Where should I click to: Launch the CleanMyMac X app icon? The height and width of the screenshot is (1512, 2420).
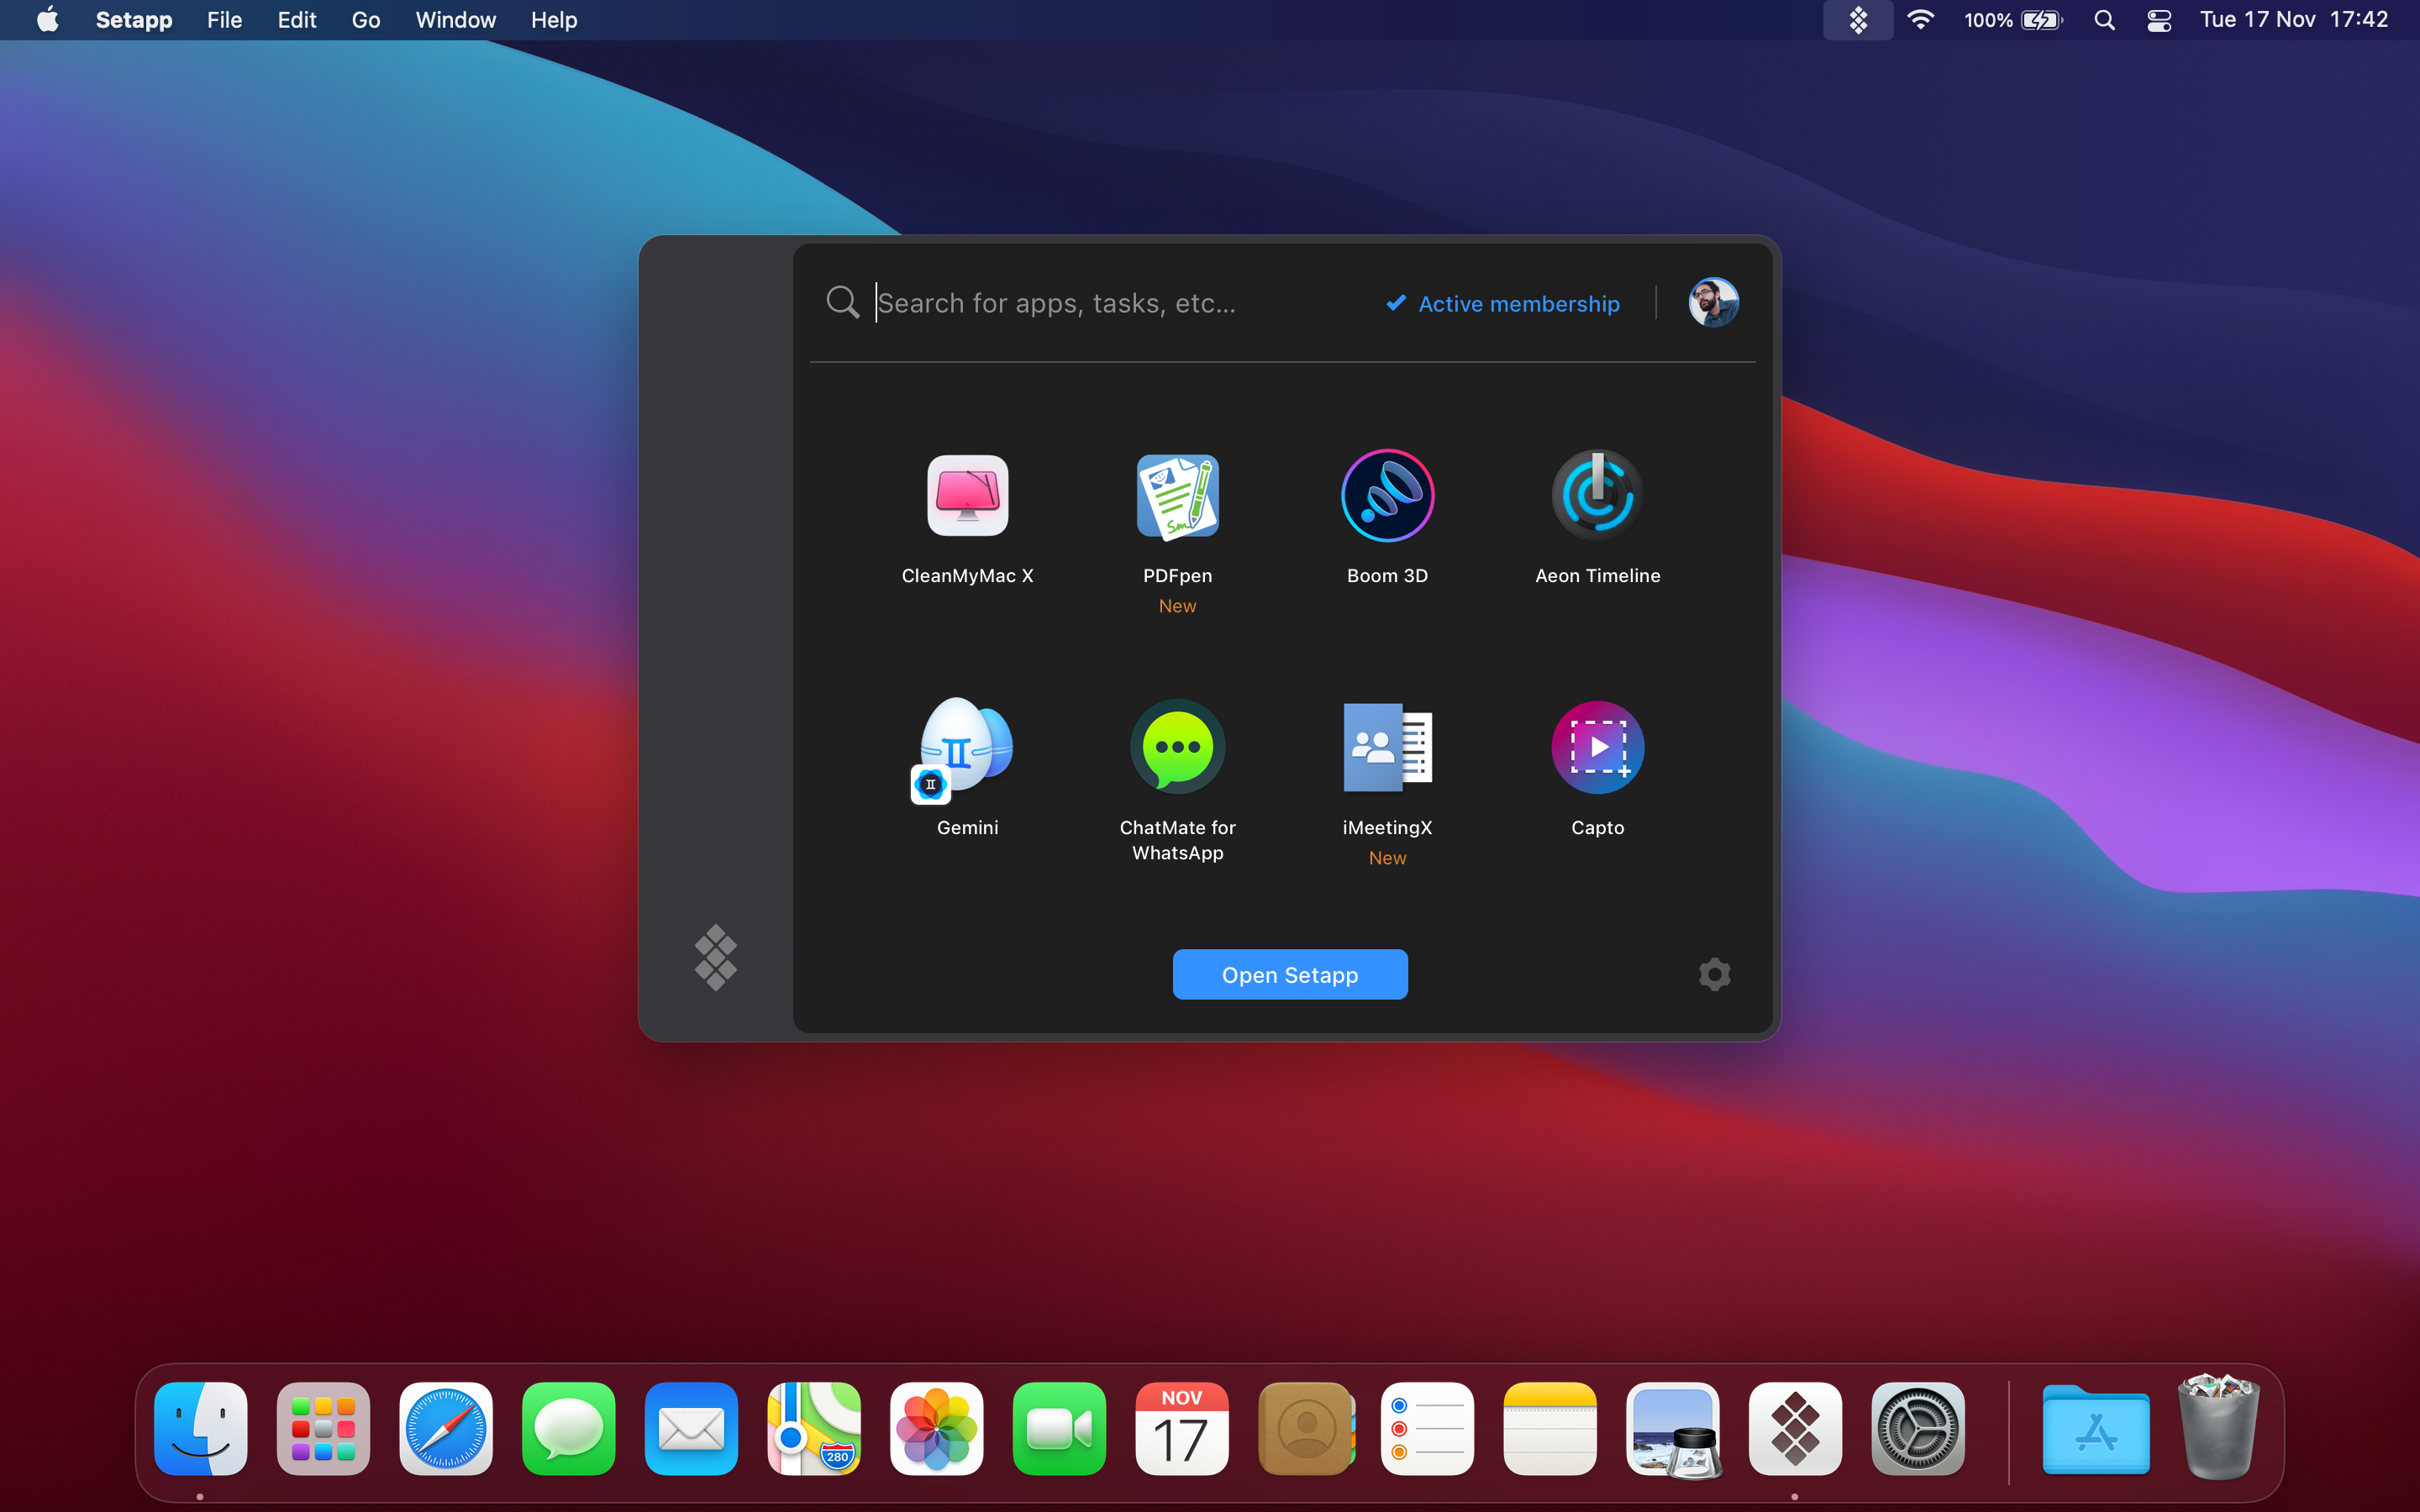[x=967, y=496]
